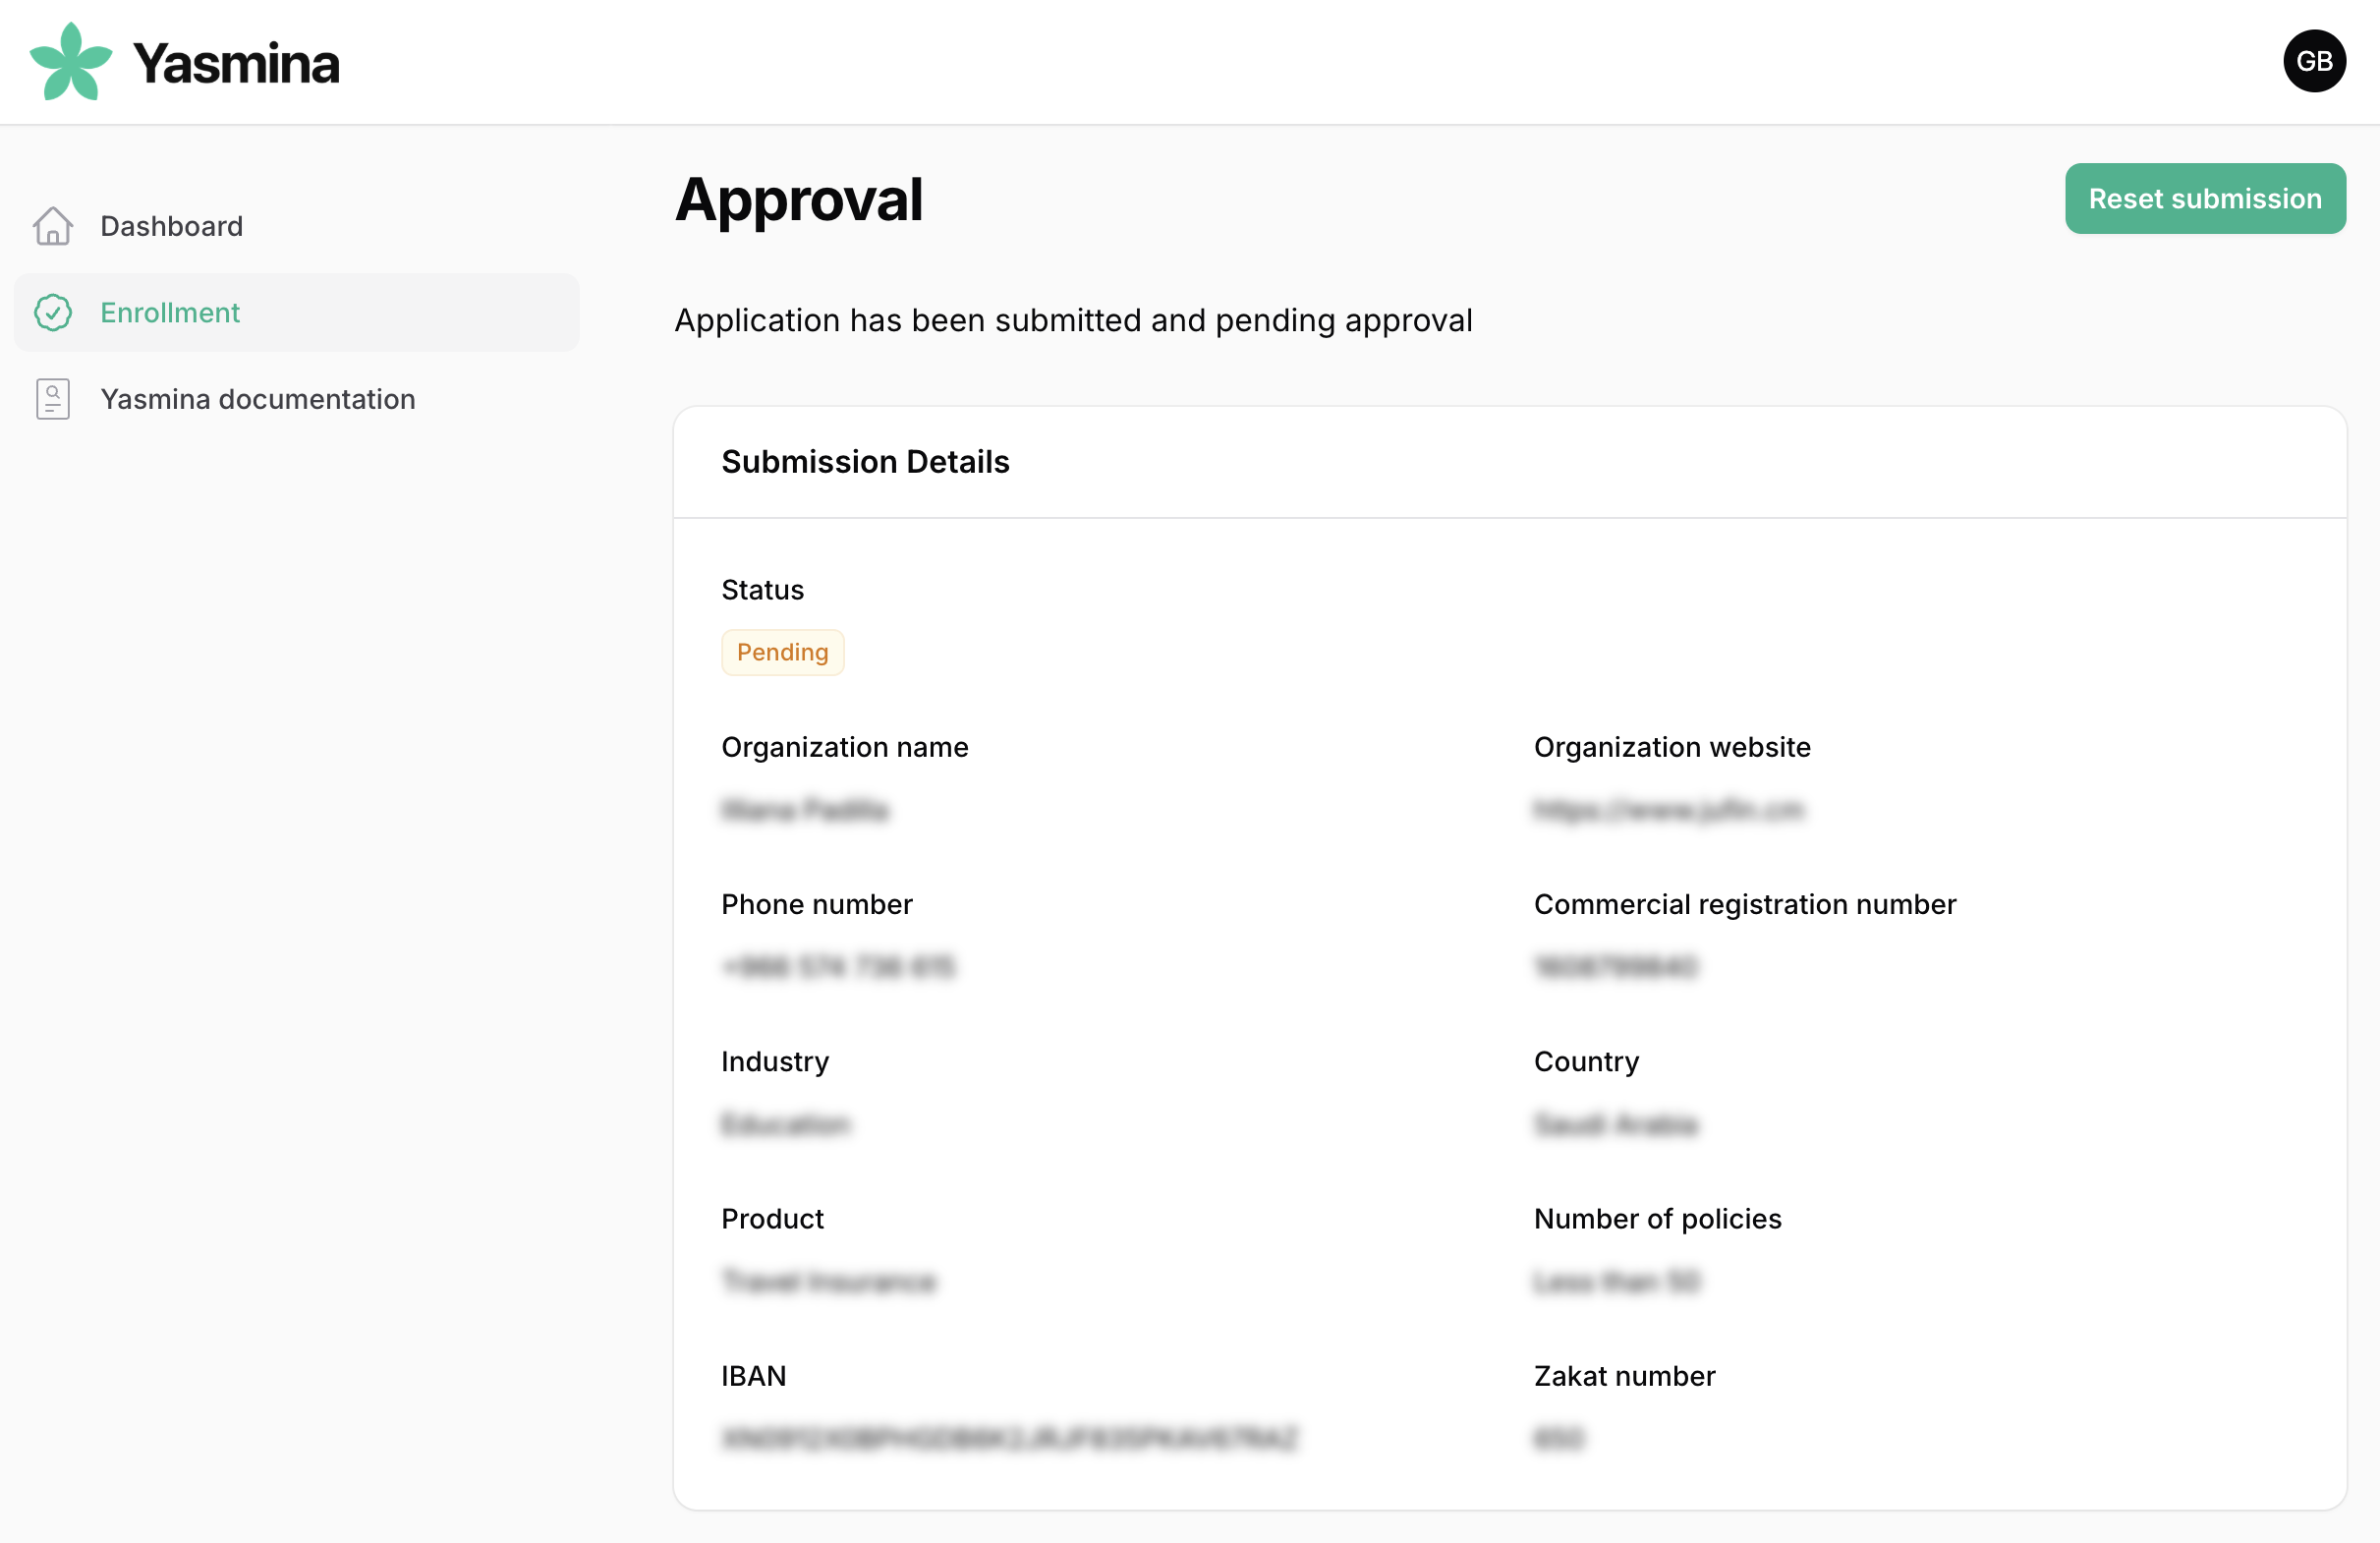Click the blurred phone number value

[x=838, y=967]
